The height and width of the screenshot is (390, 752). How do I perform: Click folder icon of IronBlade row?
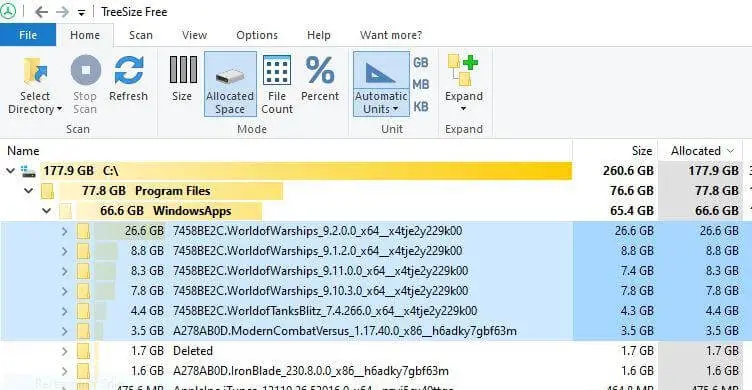point(83,371)
